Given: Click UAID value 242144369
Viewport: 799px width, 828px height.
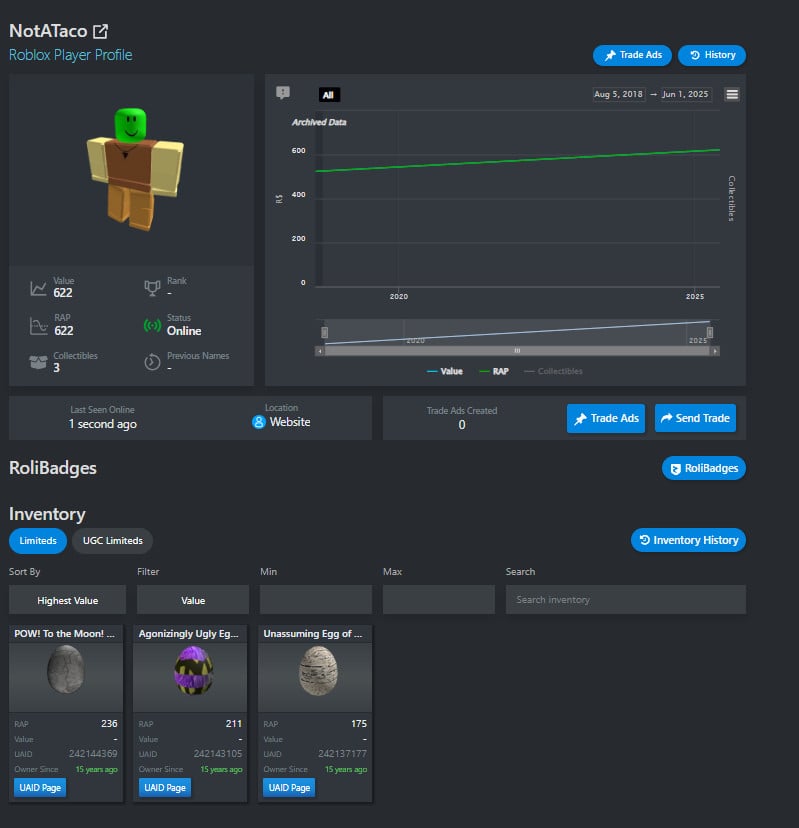Looking at the screenshot, I should [93, 754].
